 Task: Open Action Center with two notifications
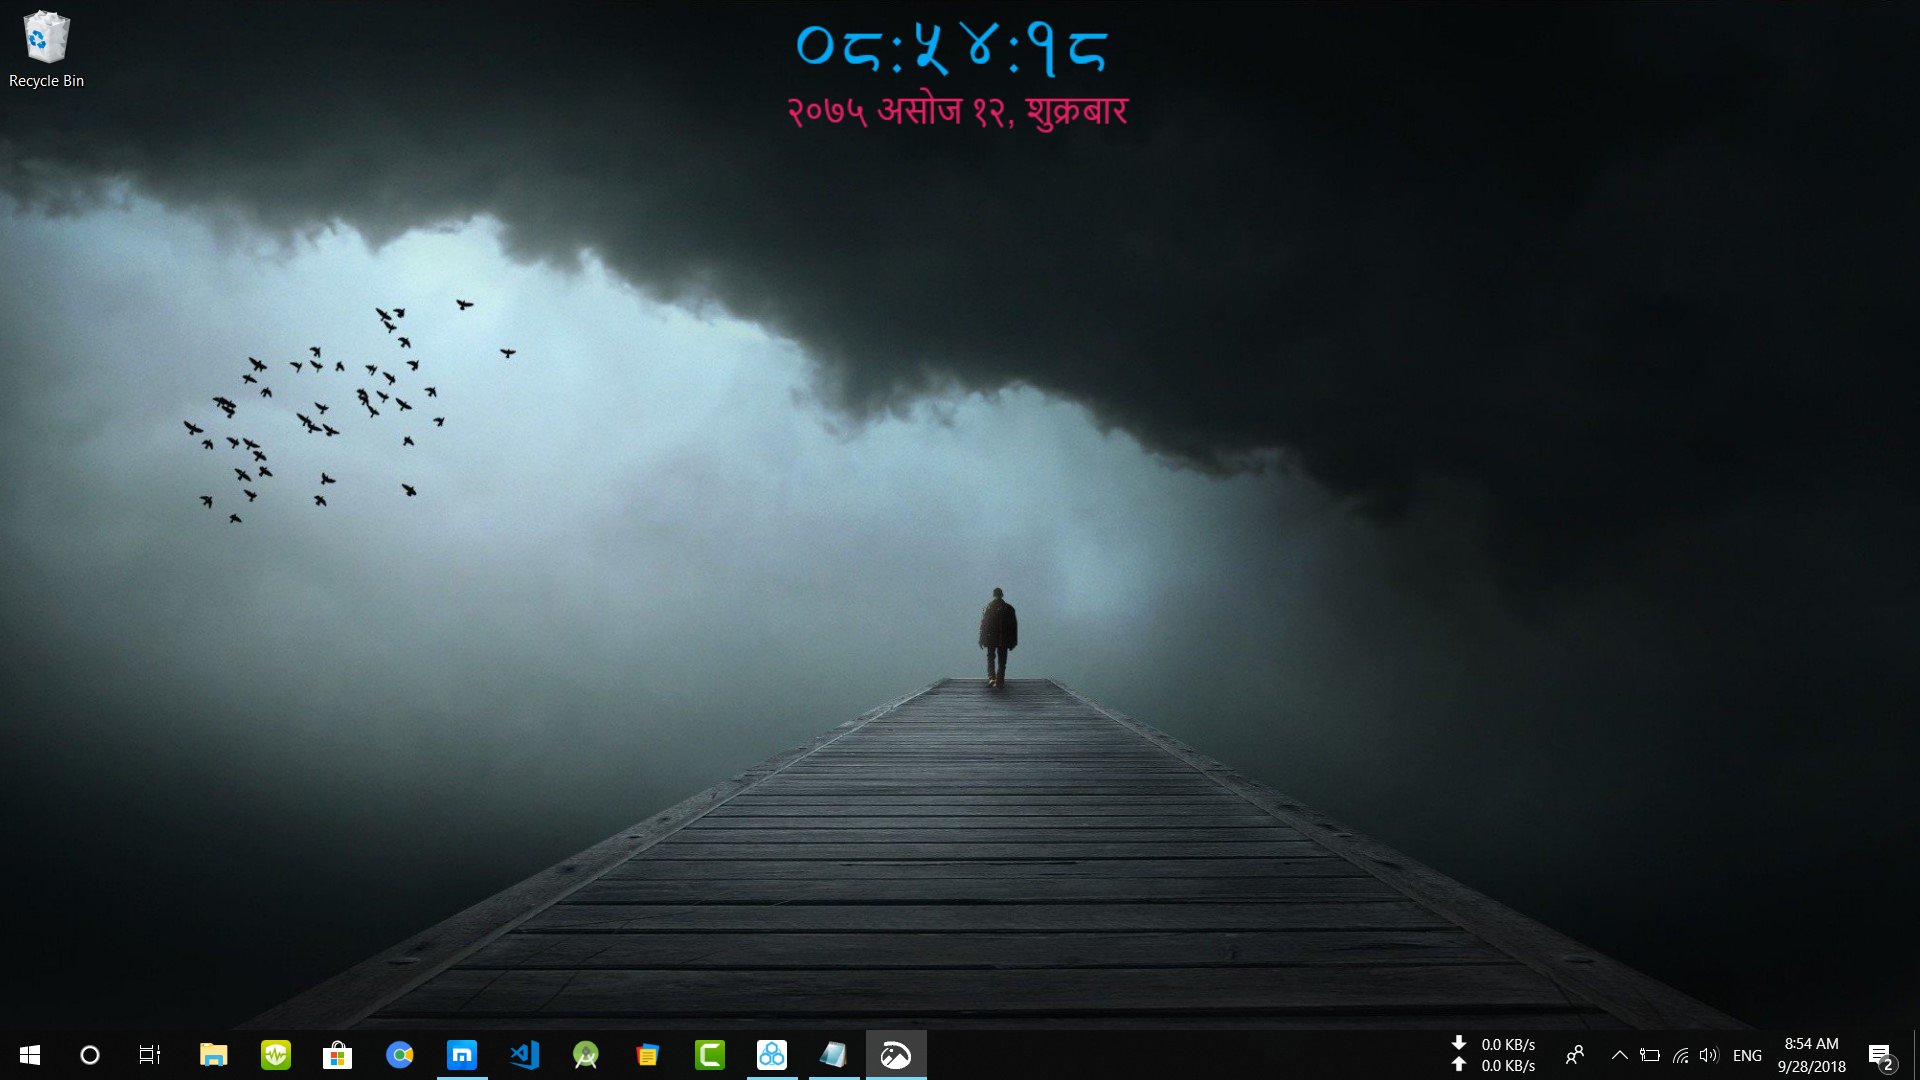click(x=1882, y=1055)
